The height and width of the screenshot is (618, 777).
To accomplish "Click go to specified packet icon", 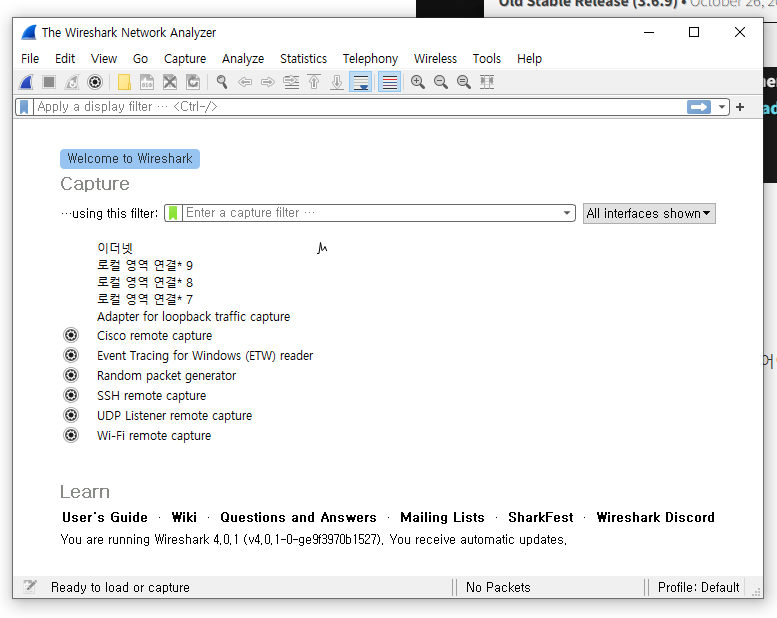I will point(291,82).
